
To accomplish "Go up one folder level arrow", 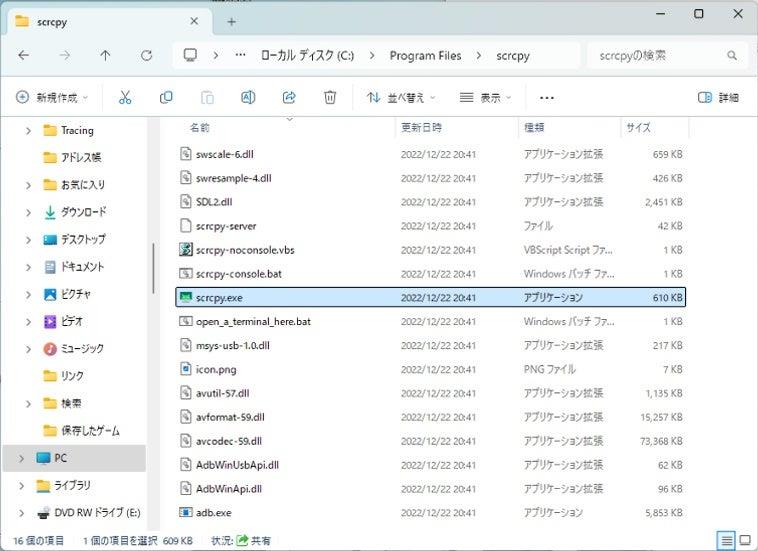I will pyautogui.click(x=105, y=56).
